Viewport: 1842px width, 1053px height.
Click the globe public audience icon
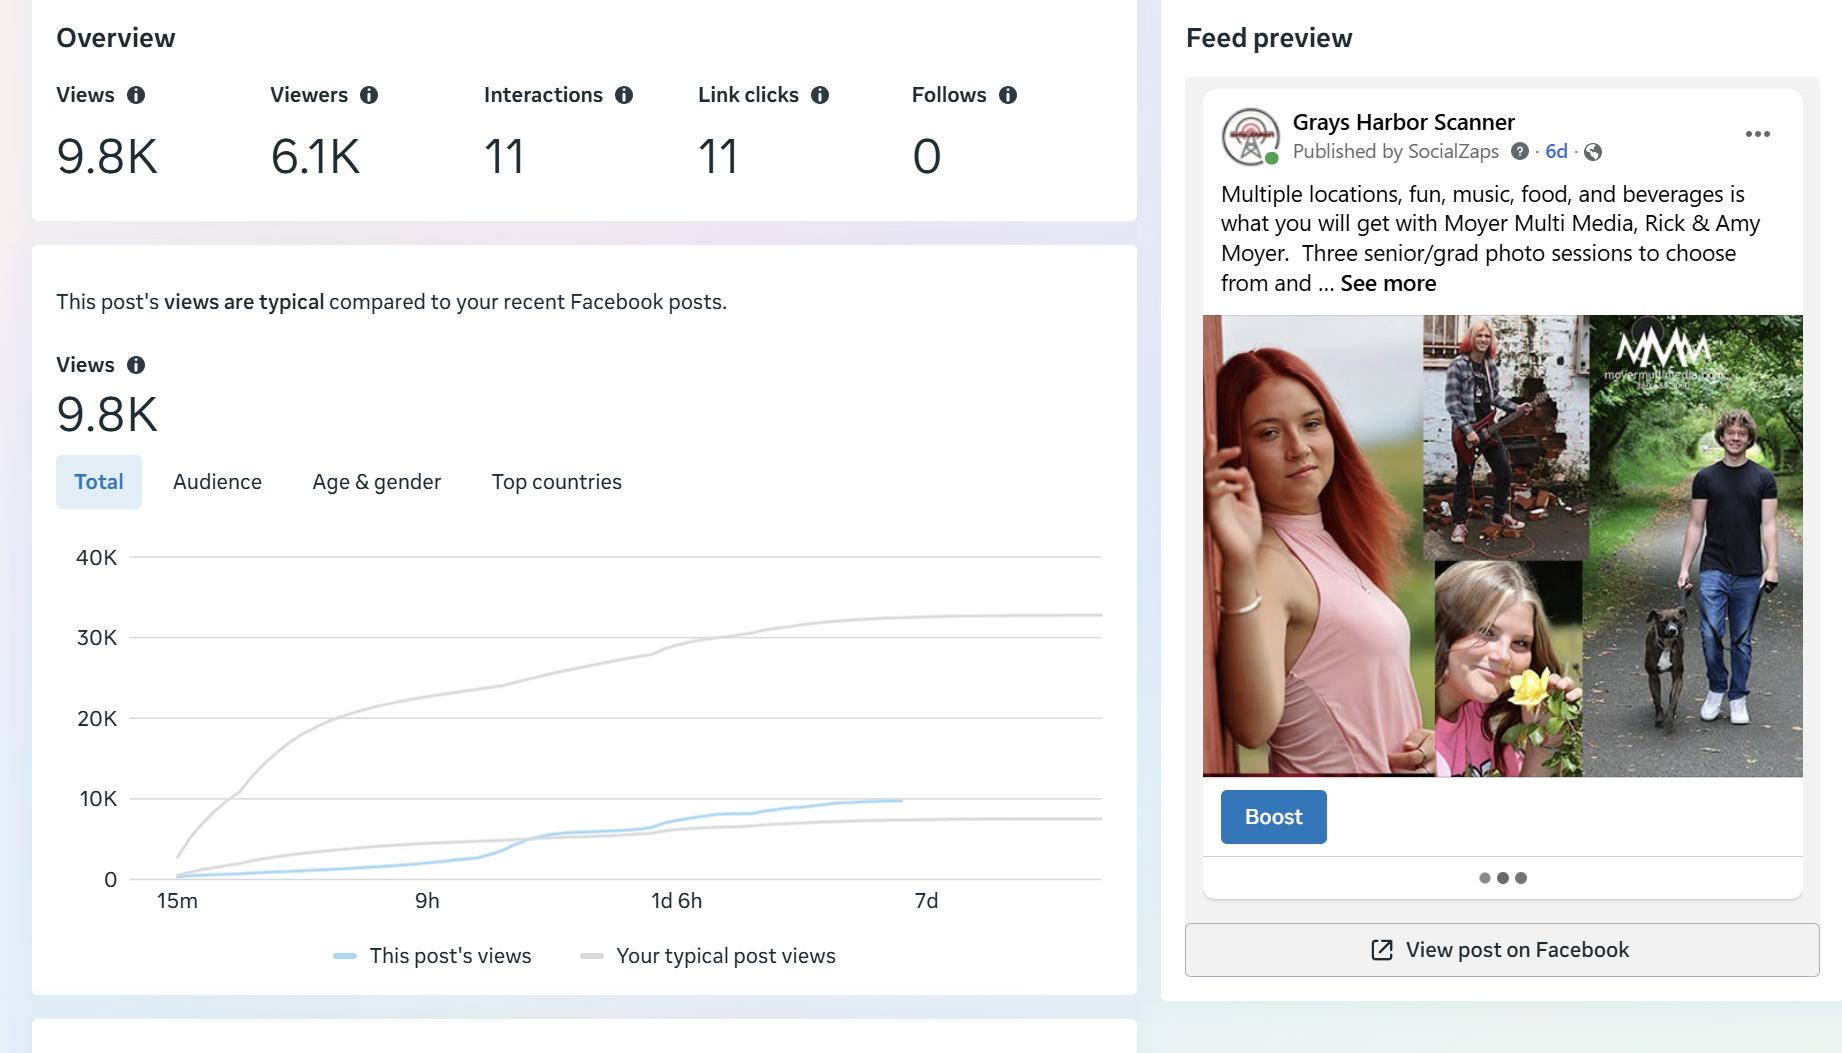(1593, 152)
